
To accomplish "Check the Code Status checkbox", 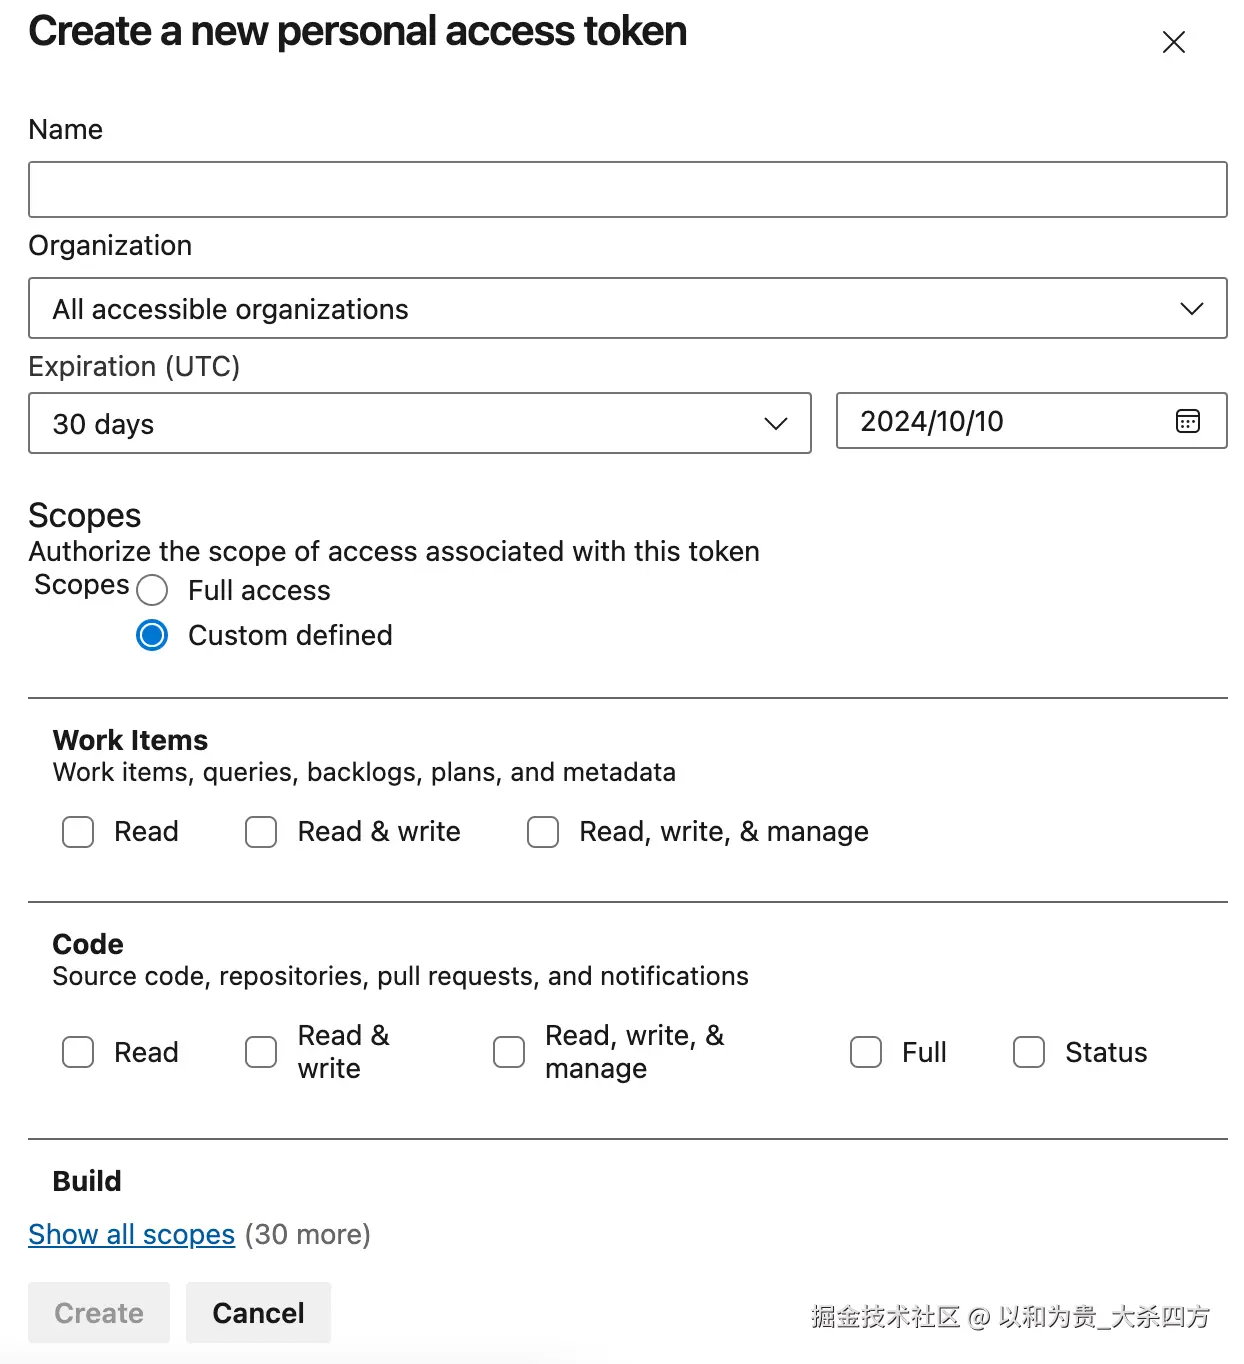I will pos(1029,1052).
